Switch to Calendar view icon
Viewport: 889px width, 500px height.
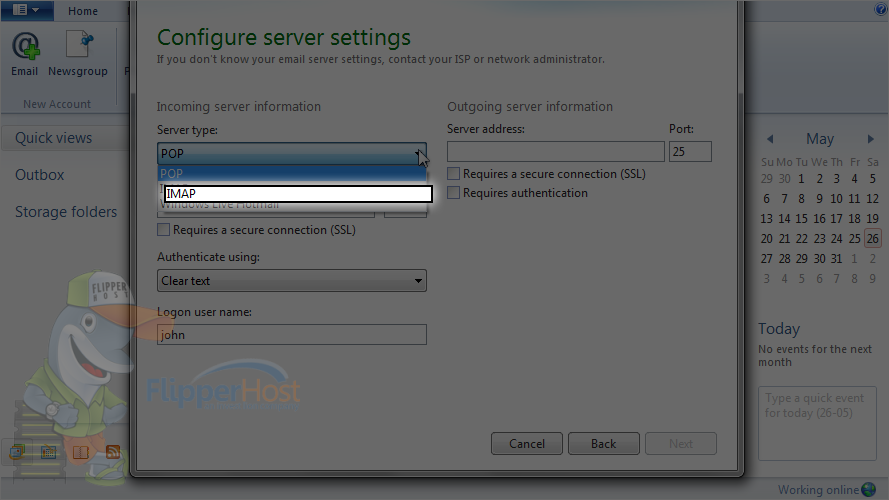coord(49,452)
